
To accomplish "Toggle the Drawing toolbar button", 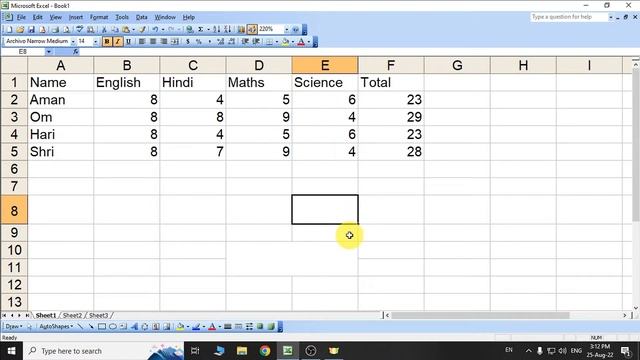I will pyautogui.click(x=252, y=29).
